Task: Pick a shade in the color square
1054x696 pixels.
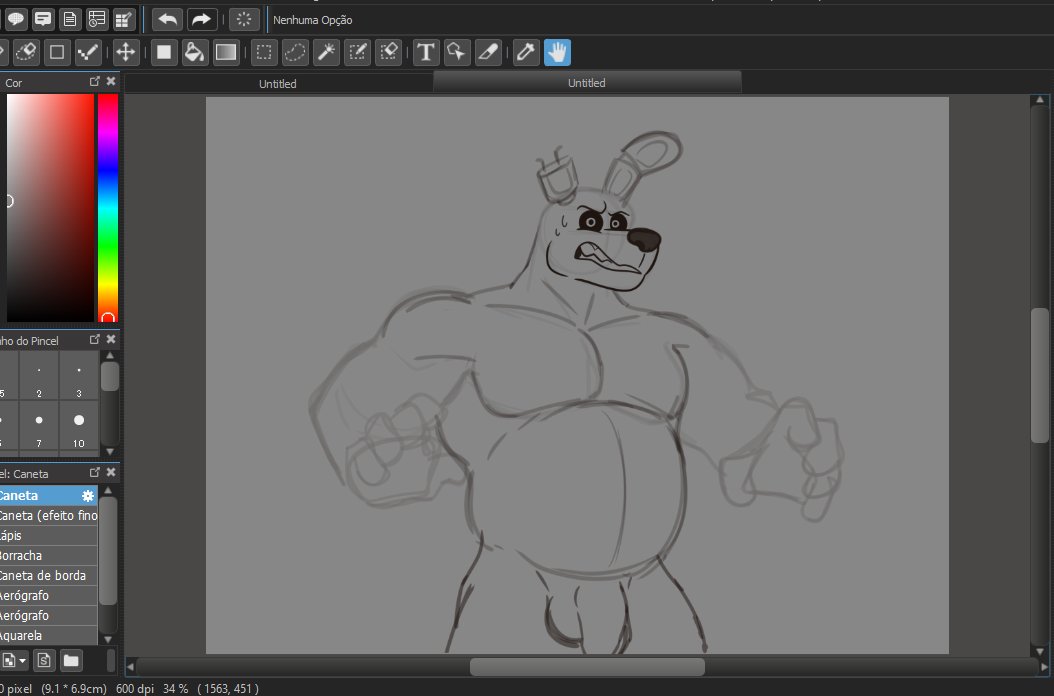Action: 50,208
